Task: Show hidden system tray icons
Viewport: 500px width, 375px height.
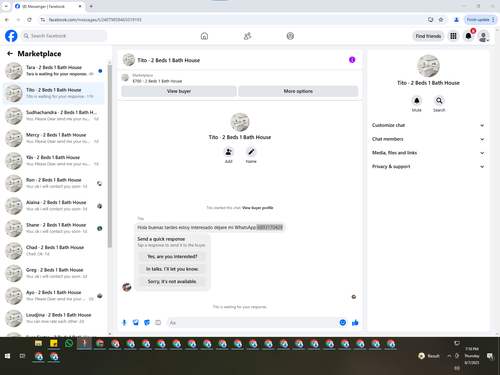Action: 449,356
